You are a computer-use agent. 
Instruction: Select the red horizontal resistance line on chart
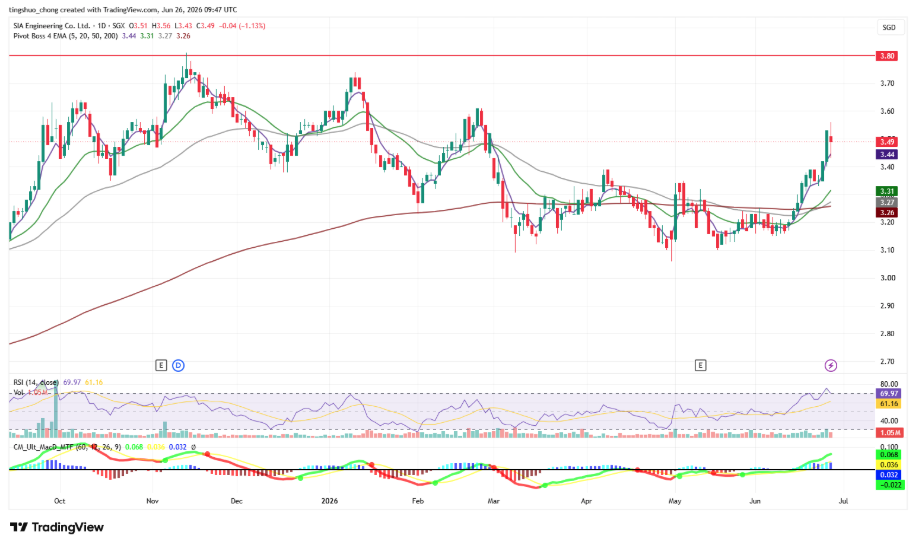point(442,56)
